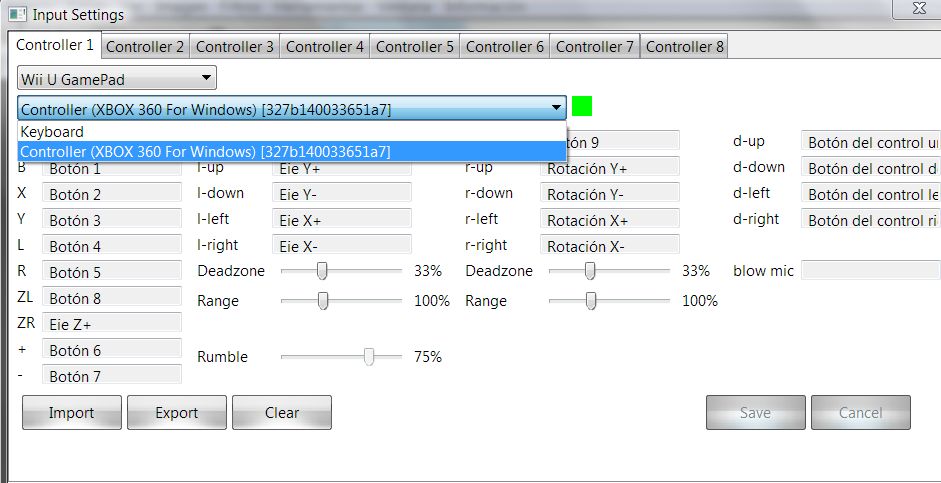The height and width of the screenshot is (483, 941).
Task: Click the L mapping field Botón 4
Action: click(x=112, y=246)
